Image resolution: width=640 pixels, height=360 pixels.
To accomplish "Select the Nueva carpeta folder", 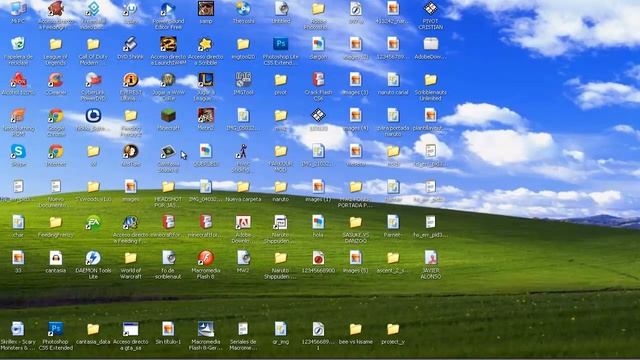I will [x=243, y=187].
